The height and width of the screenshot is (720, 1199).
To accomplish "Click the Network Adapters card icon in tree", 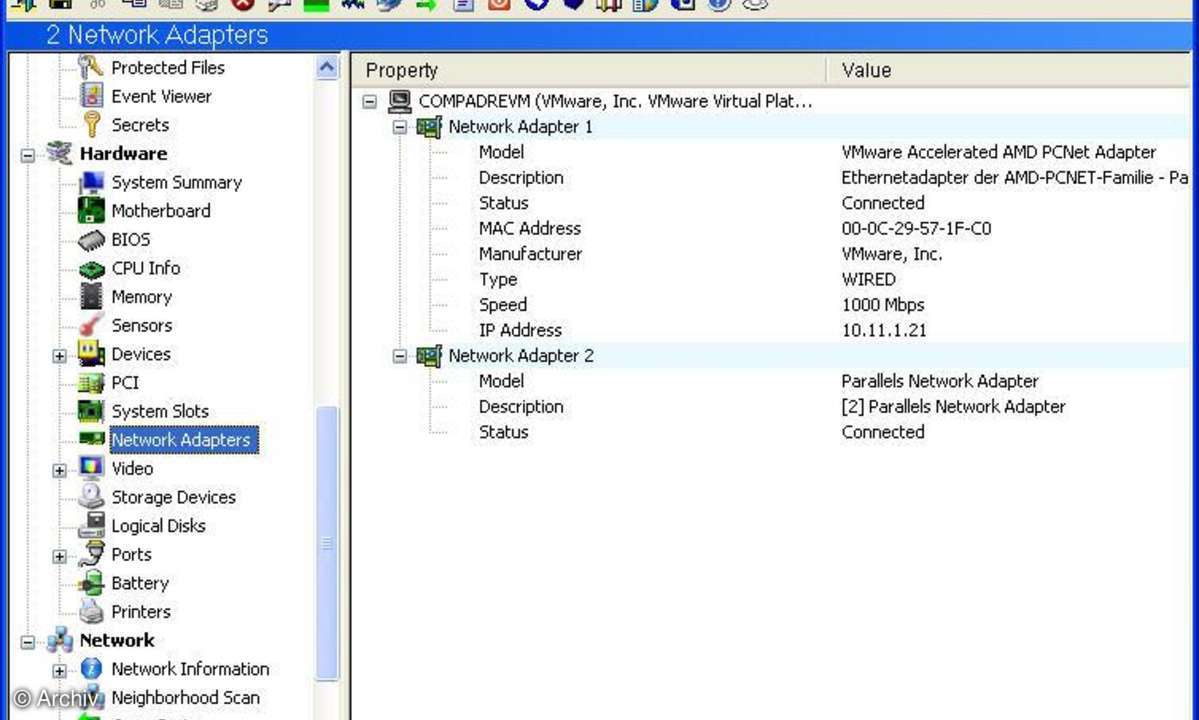I will [91, 439].
